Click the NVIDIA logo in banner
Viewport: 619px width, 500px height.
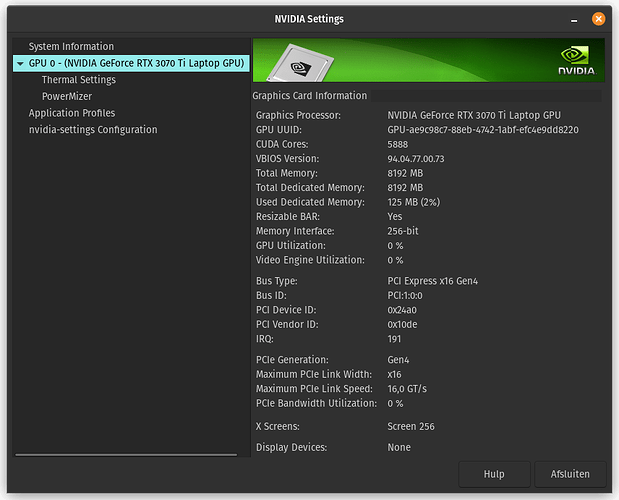point(577,60)
